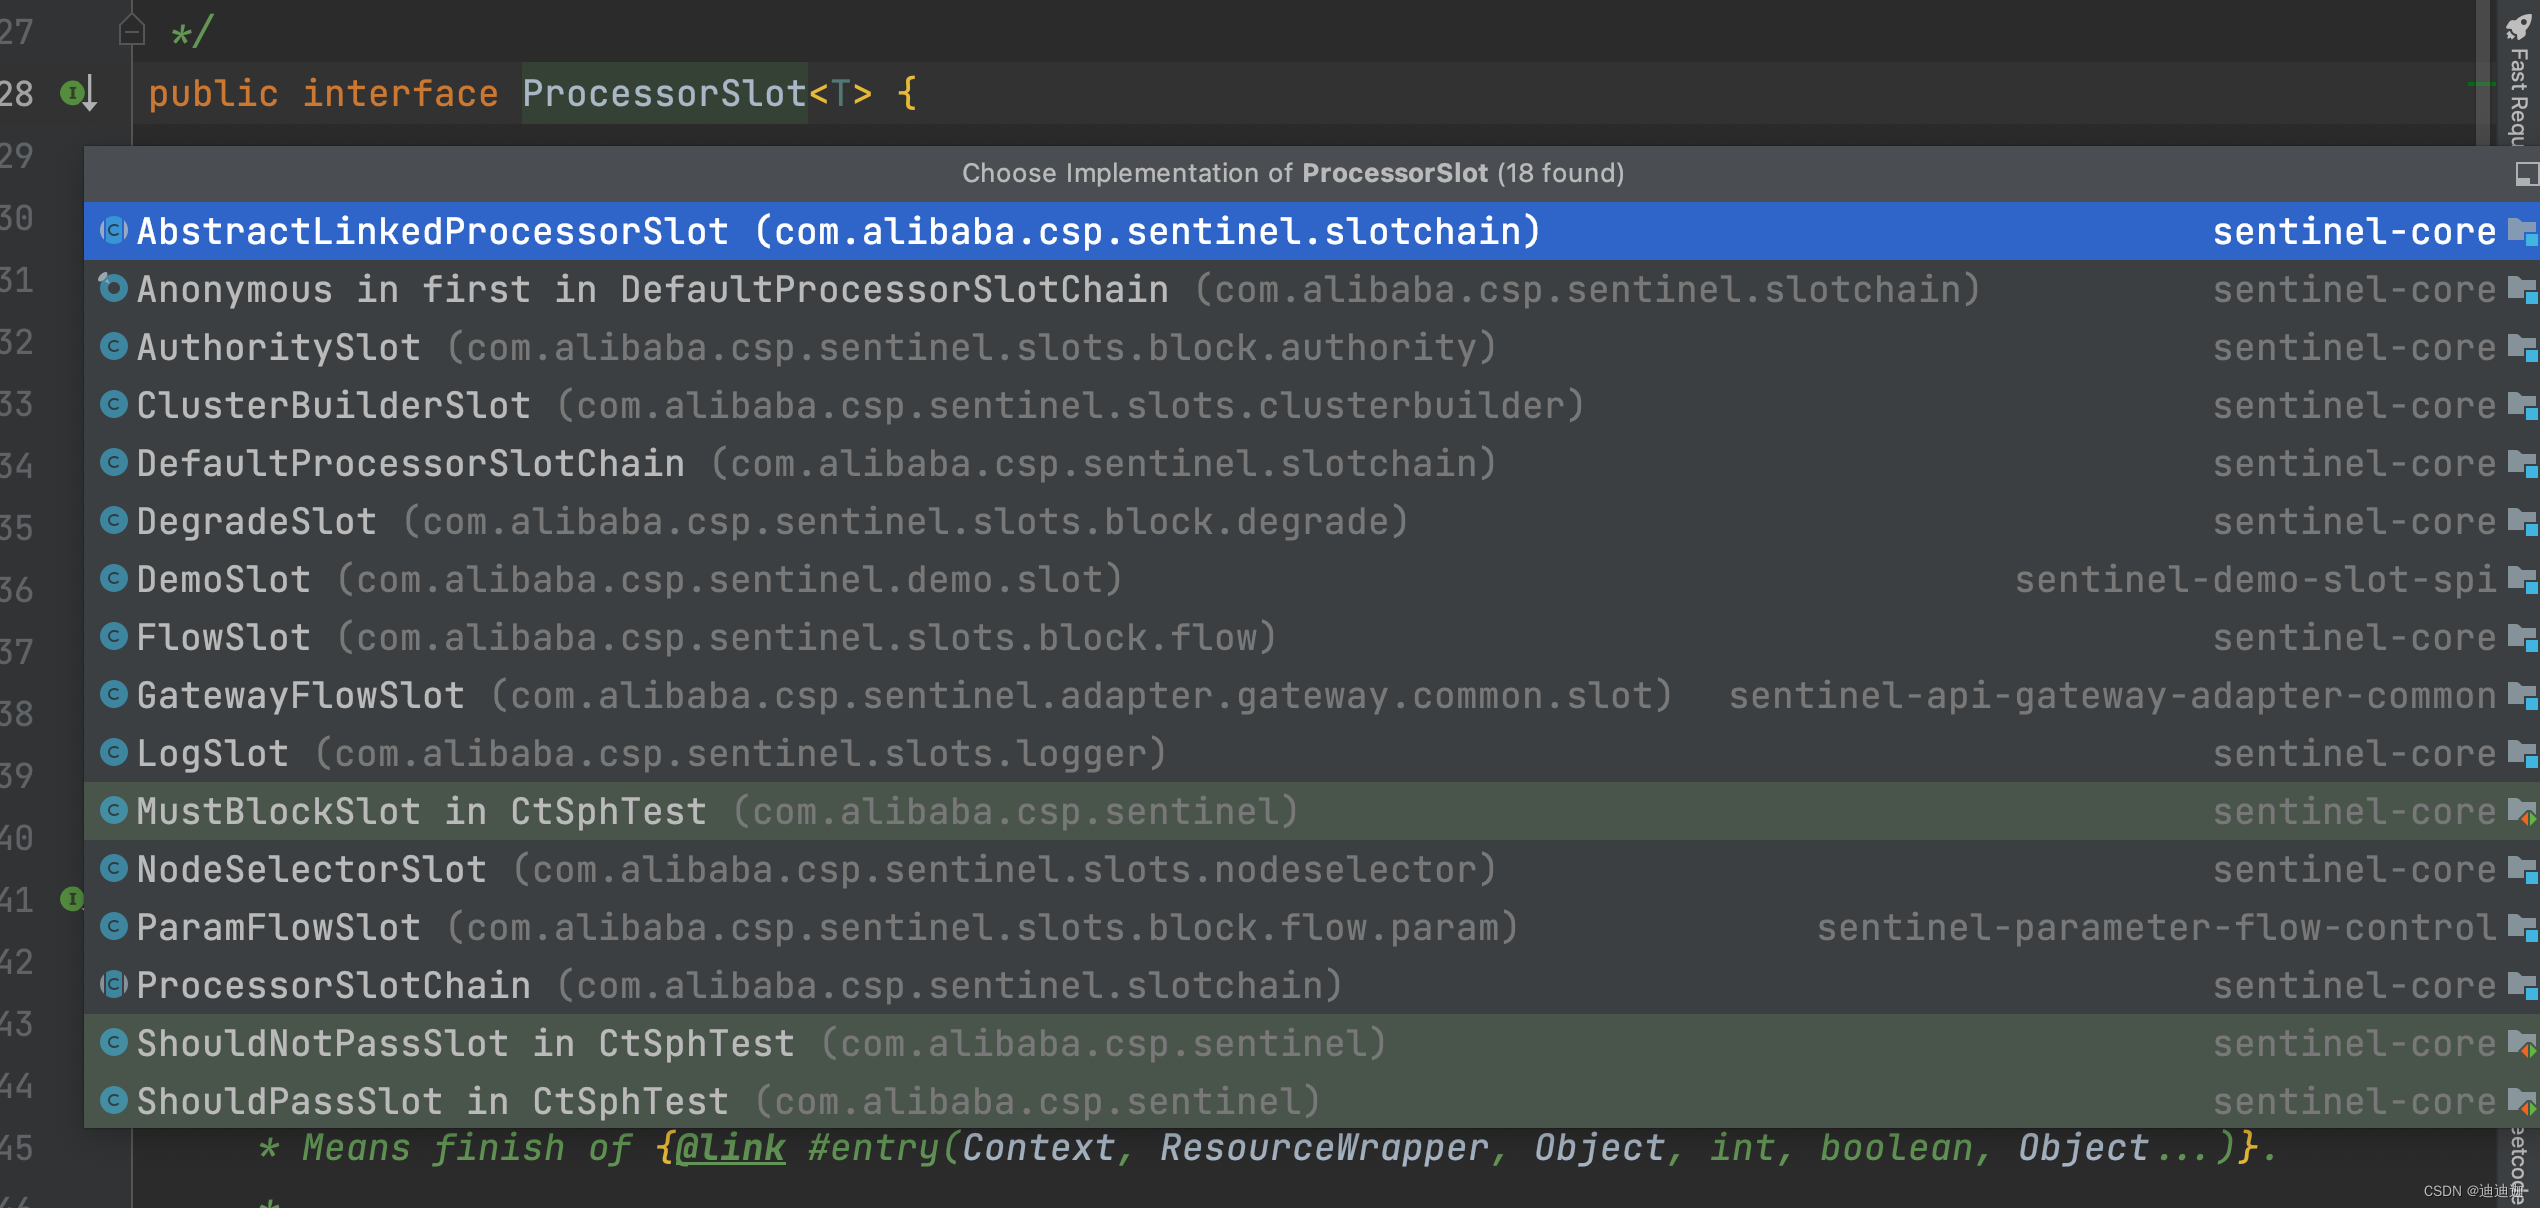Click module folder icon on ParamFlowSlot row
This screenshot has height=1208, width=2540.
2522,928
